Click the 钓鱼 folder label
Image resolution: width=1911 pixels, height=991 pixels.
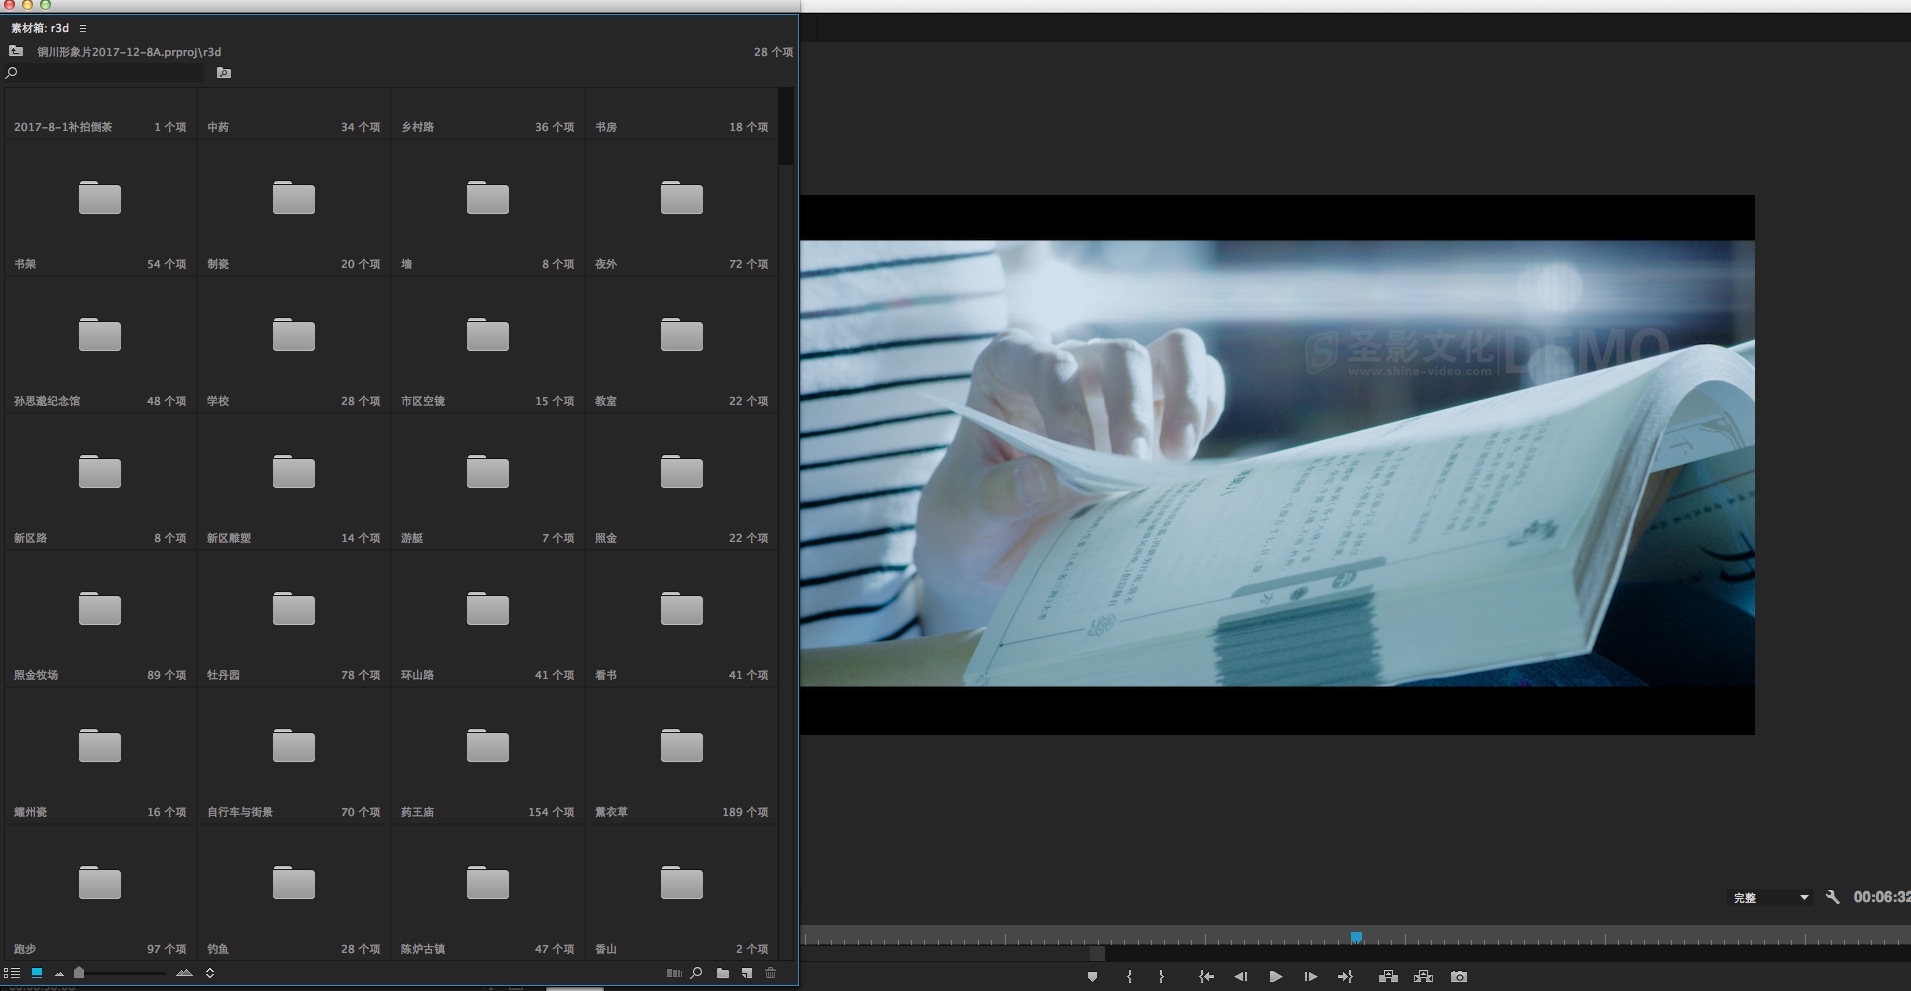click(x=218, y=949)
